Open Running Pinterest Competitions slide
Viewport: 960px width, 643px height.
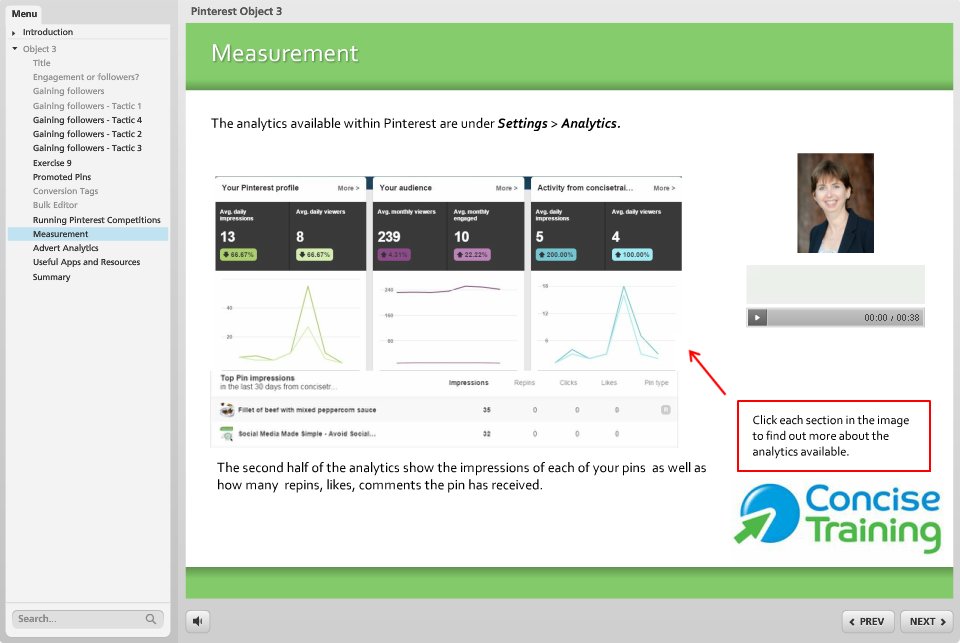tap(97, 220)
